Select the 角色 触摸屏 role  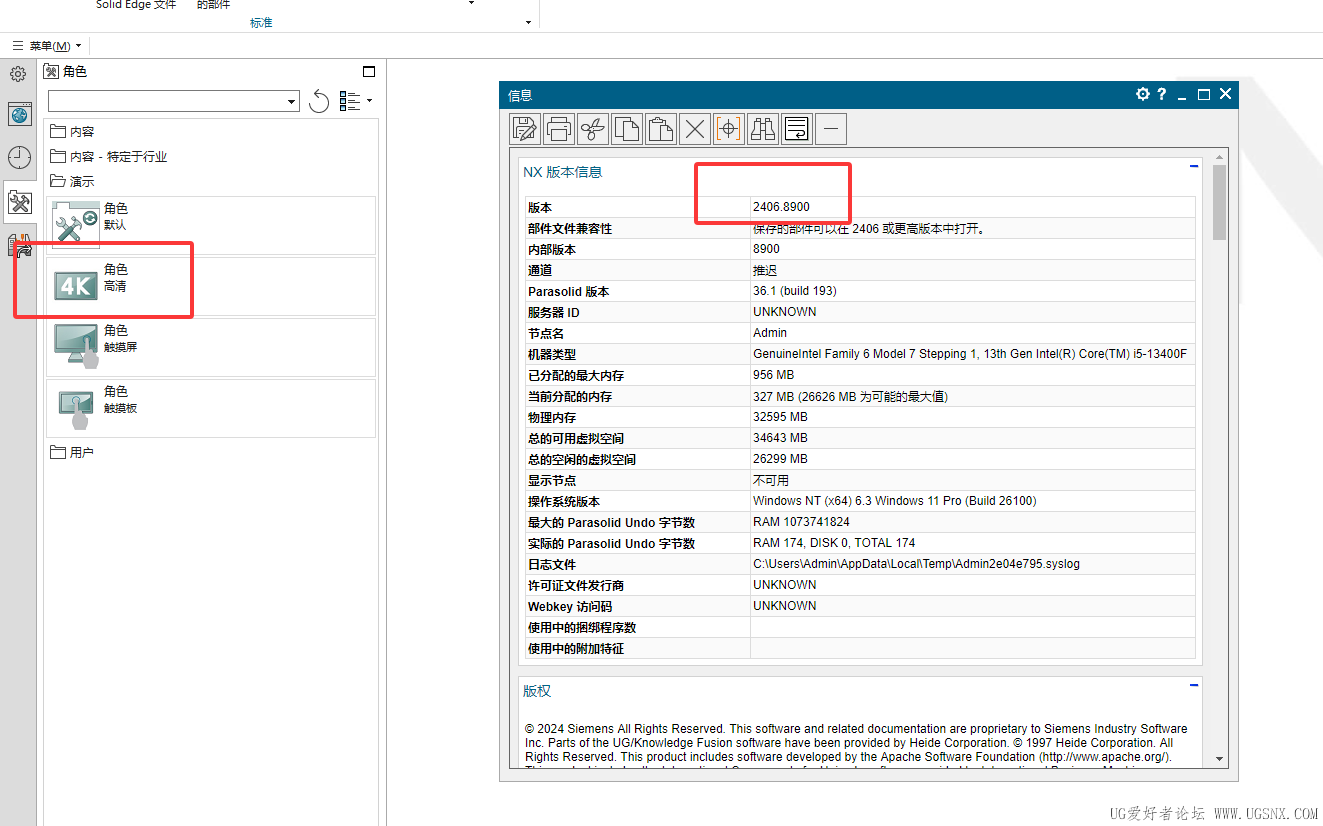[x=211, y=347]
